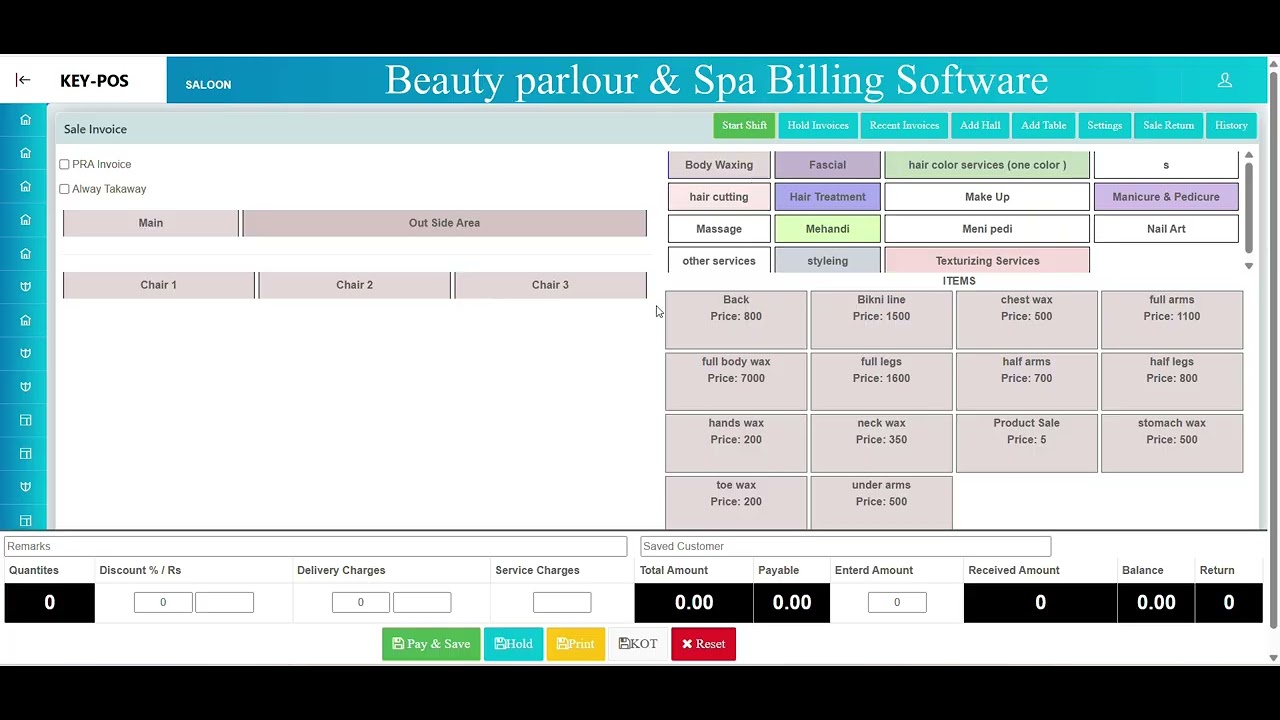Select Chair 2

354,285
